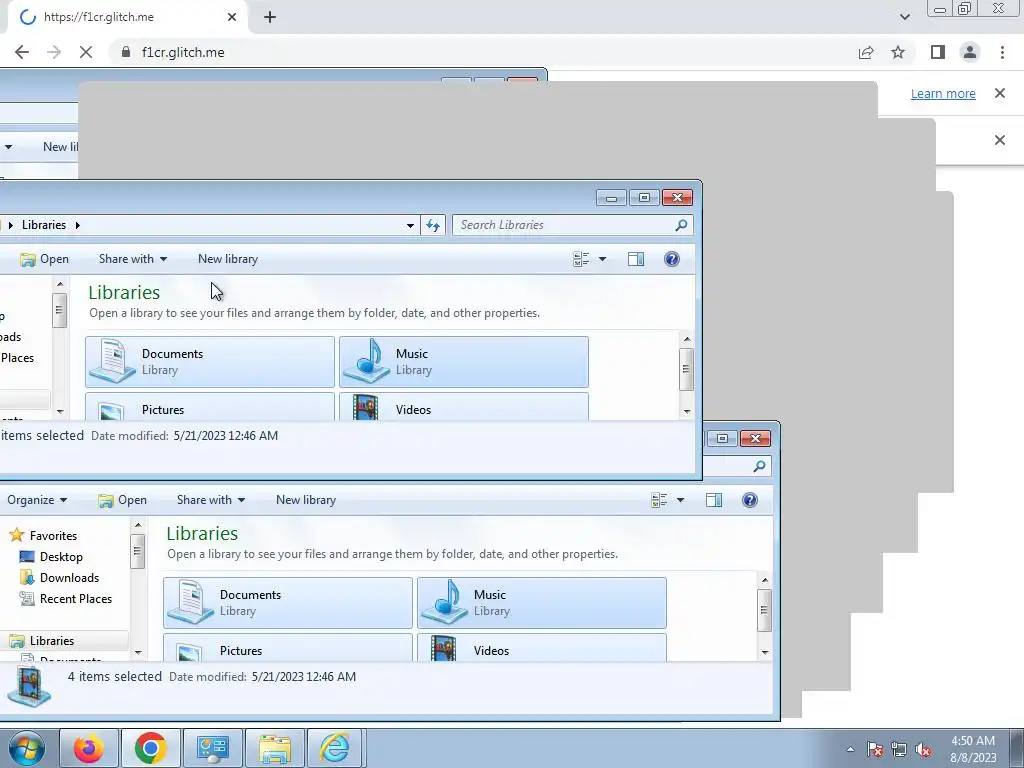Open Share with menu in middle window
The height and width of the screenshot is (768, 1024).
click(133, 259)
